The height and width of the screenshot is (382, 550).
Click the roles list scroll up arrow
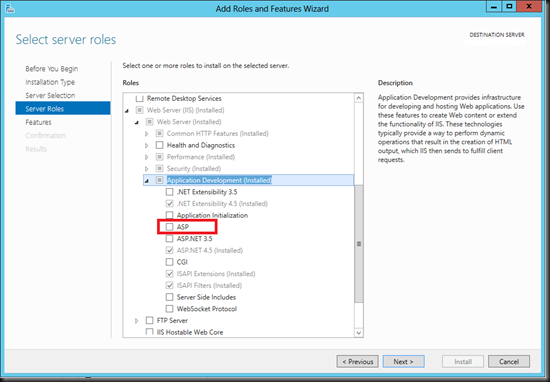[x=358, y=98]
